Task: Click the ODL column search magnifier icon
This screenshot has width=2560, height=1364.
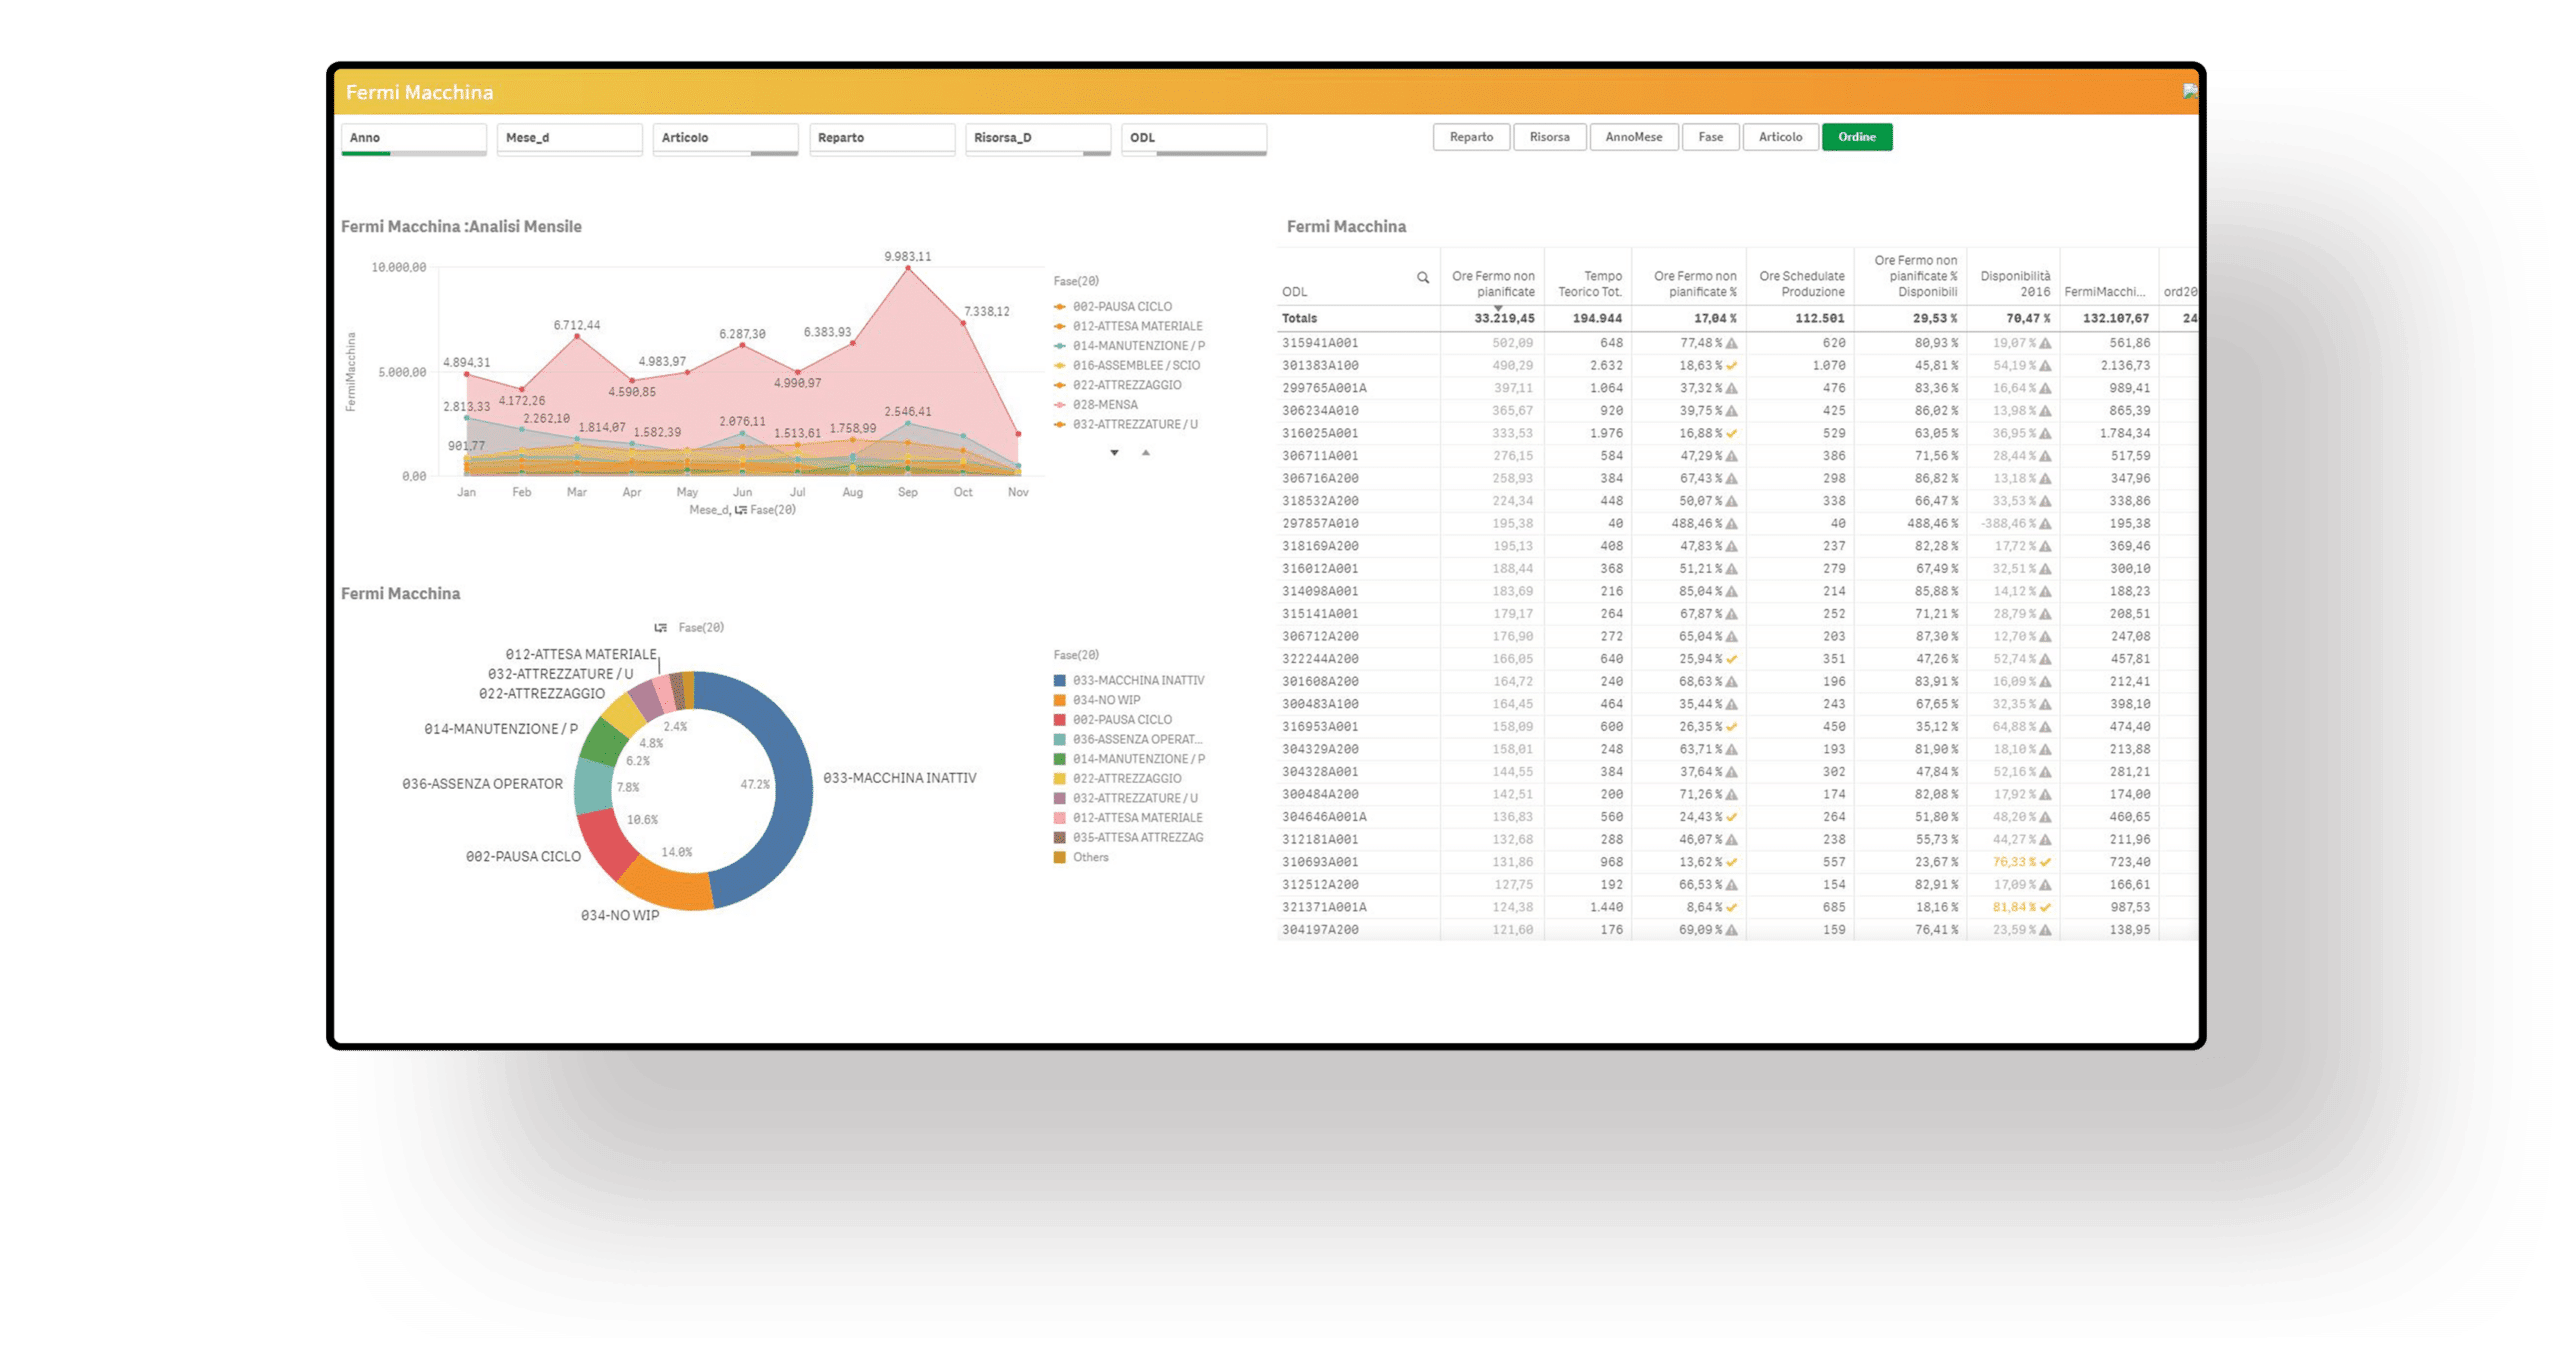Action: point(1422,278)
